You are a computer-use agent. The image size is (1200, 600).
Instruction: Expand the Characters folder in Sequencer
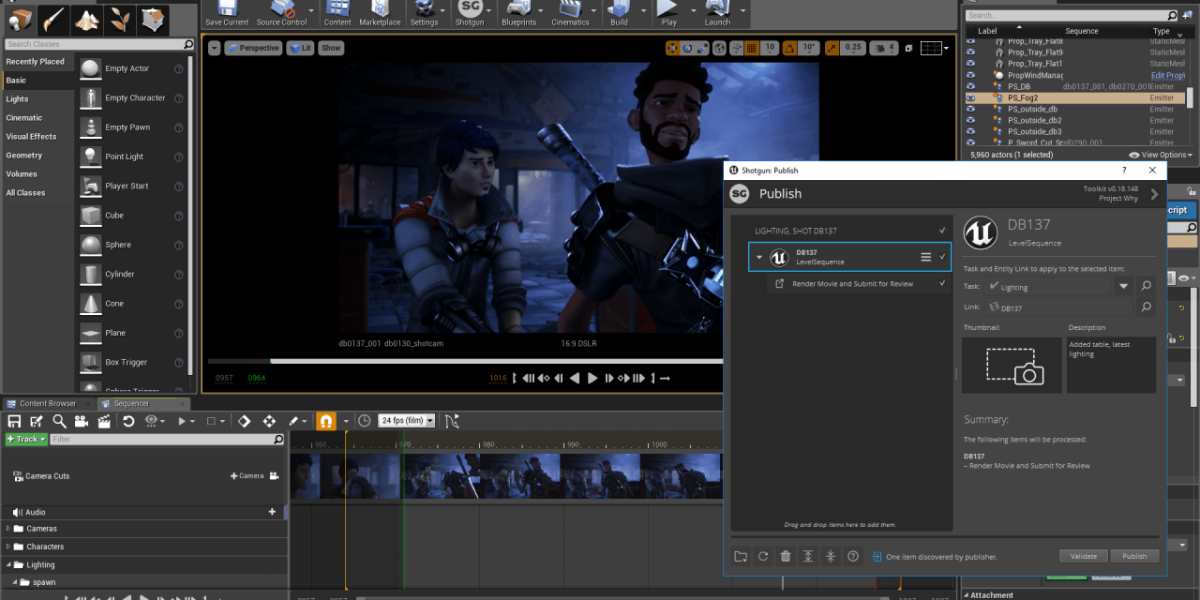tap(8, 547)
